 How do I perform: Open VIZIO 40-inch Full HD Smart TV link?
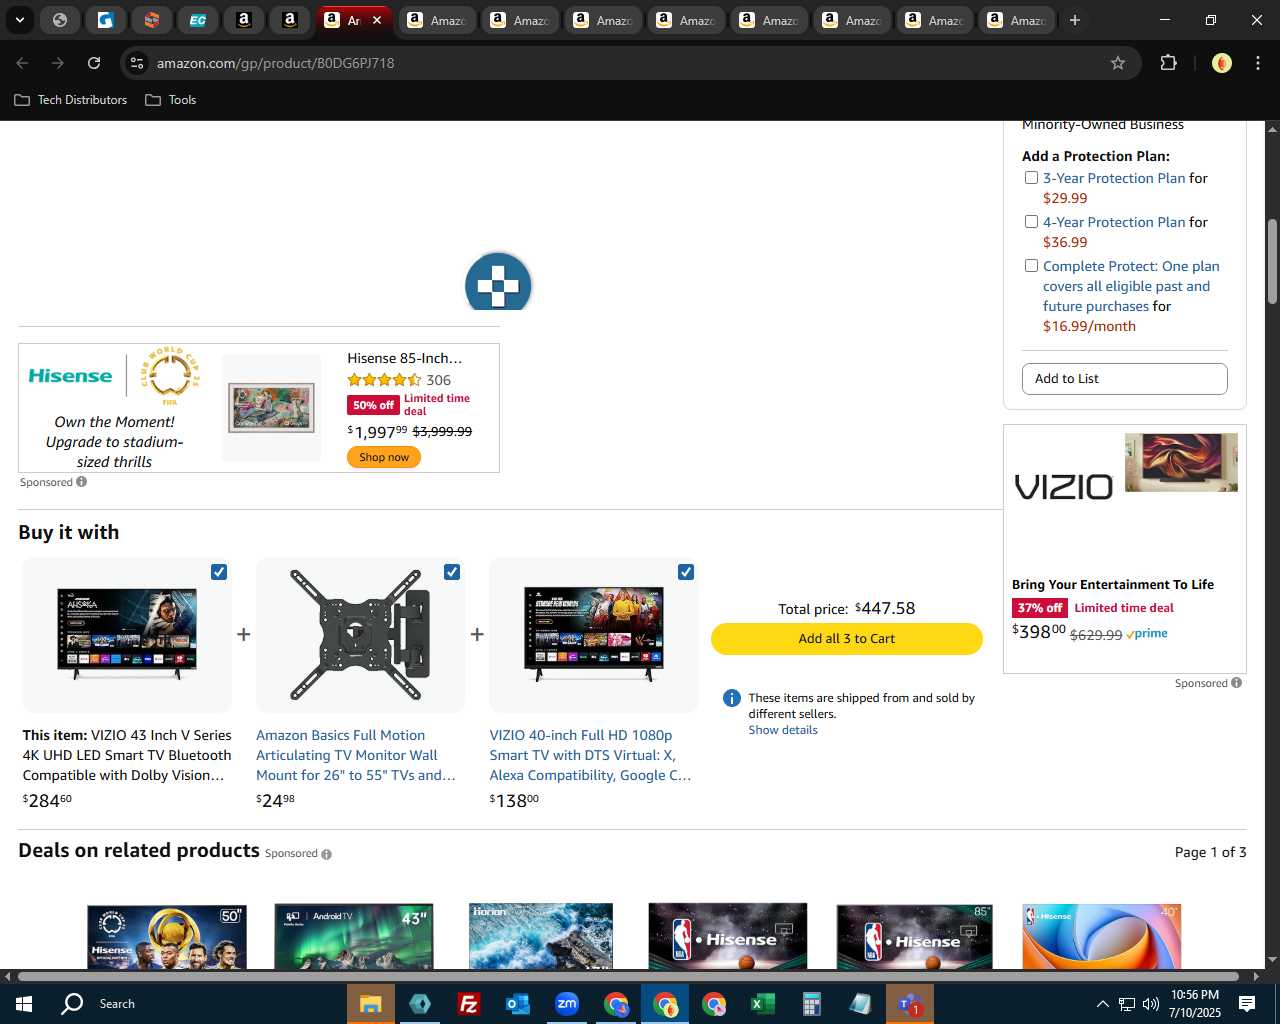[x=590, y=755]
